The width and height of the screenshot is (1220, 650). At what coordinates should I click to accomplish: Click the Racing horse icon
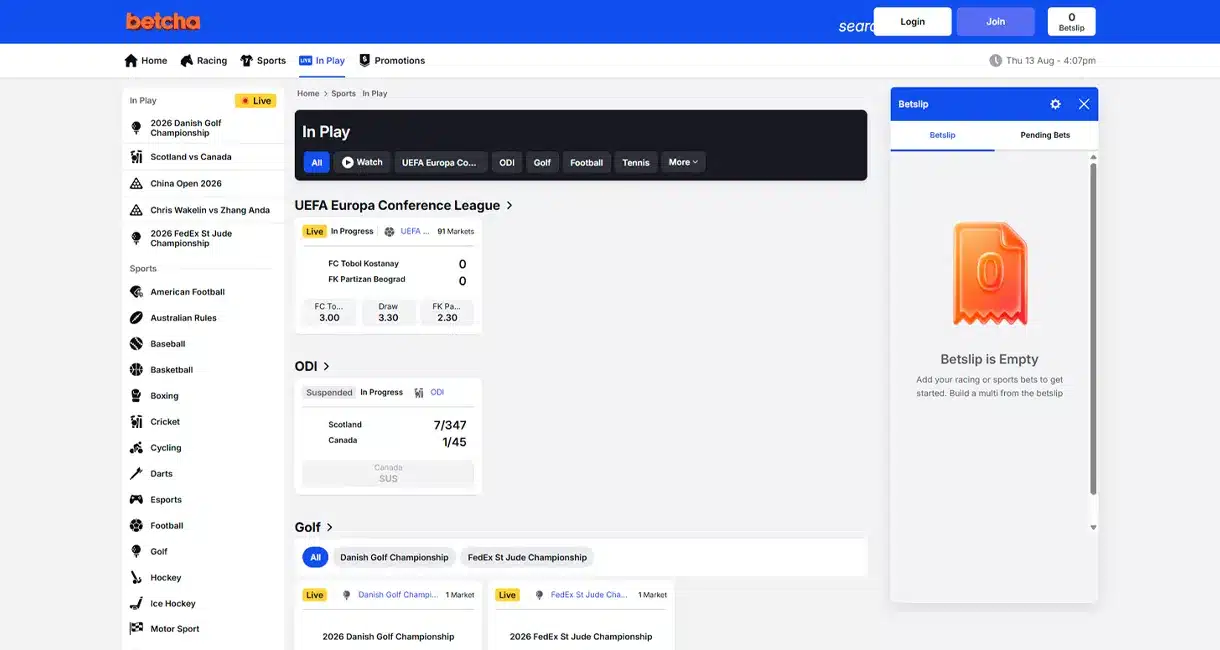pos(187,60)
